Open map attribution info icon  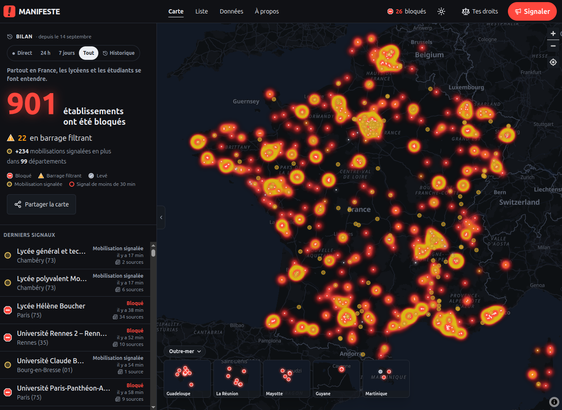pos(554,401)
